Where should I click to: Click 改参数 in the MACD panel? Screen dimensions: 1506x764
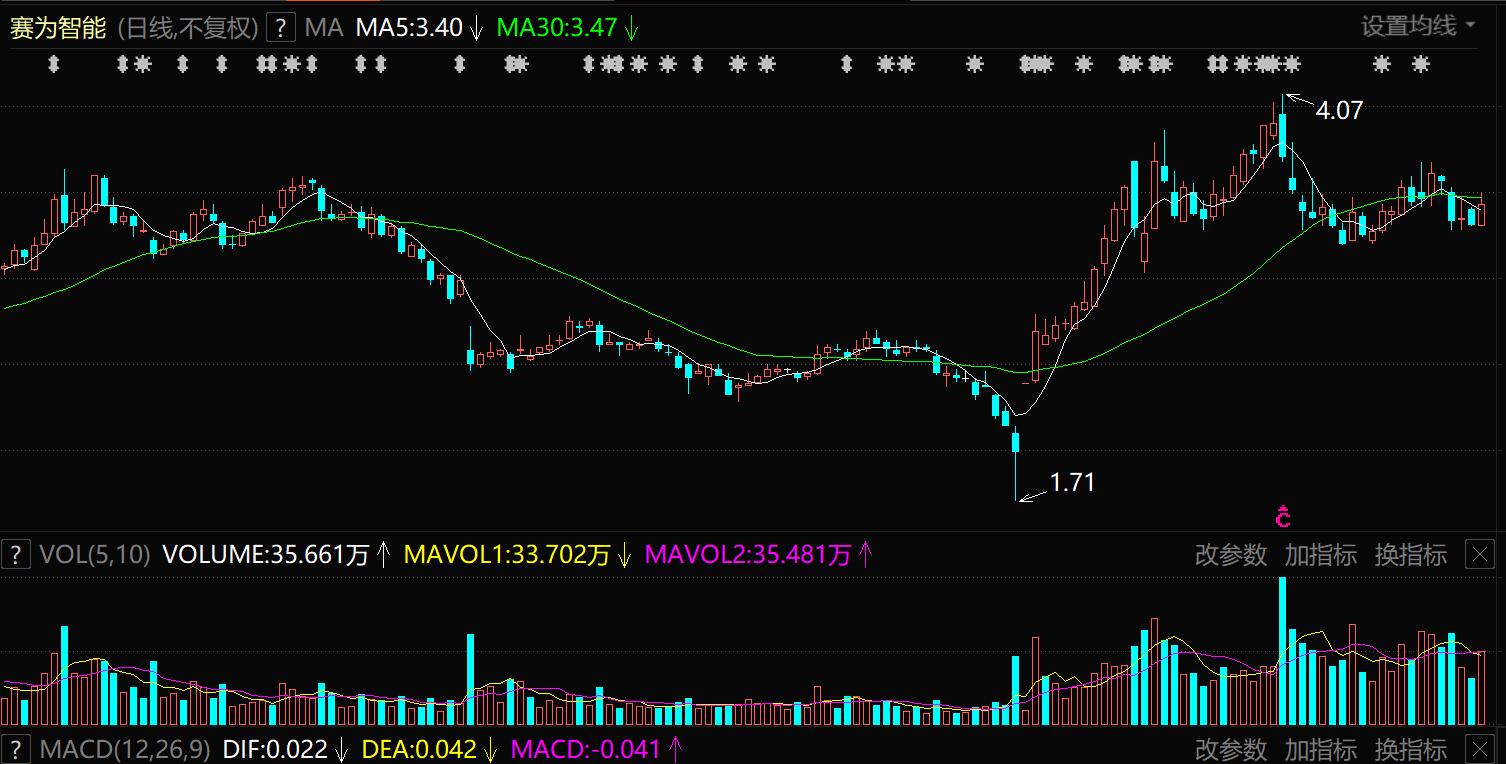[1230, 749]
